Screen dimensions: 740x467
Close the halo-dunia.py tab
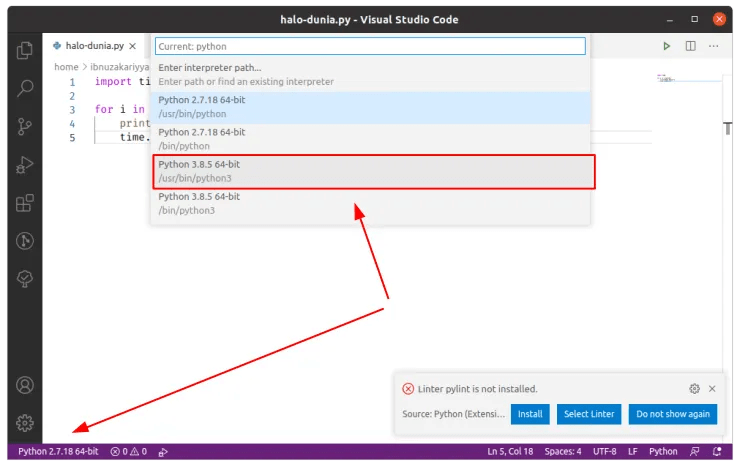pos(133,46)
